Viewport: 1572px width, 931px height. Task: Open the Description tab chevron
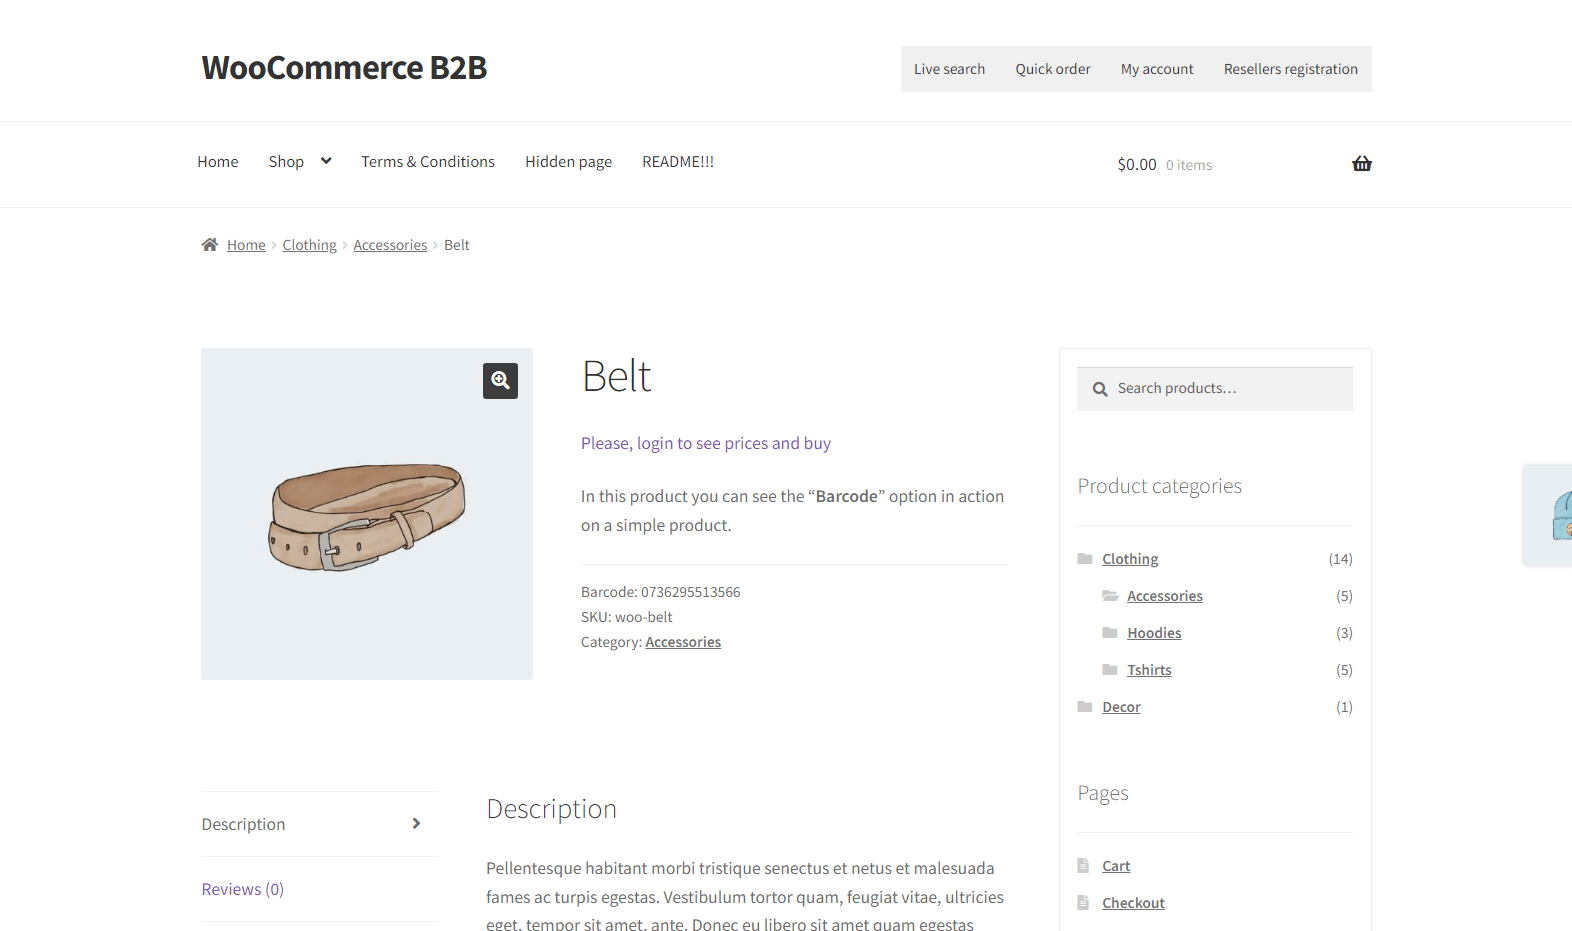[x=416, y=824]
